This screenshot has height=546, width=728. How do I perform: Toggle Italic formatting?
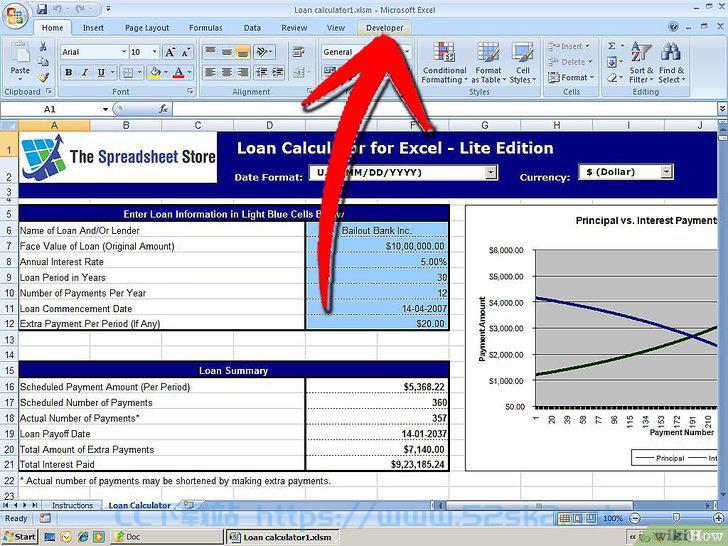pos(84,72)
